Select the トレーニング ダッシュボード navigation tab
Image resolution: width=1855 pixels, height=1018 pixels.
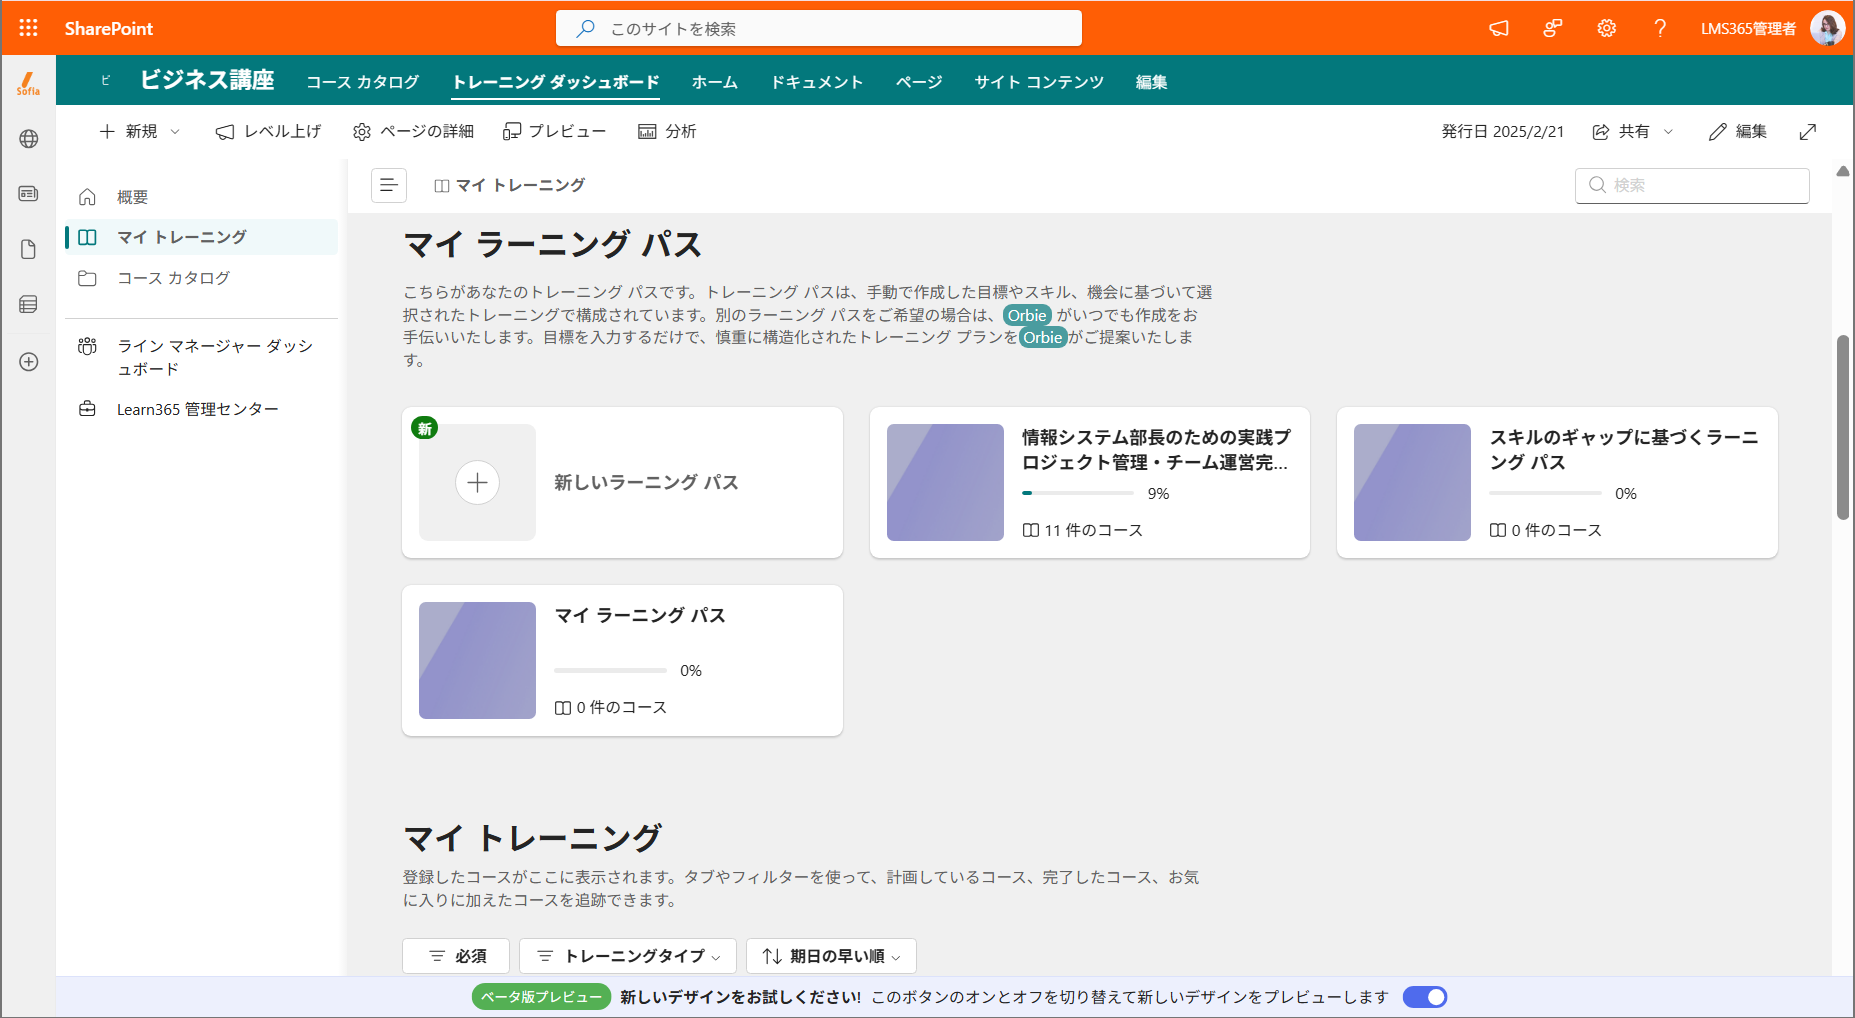[556, 82]
